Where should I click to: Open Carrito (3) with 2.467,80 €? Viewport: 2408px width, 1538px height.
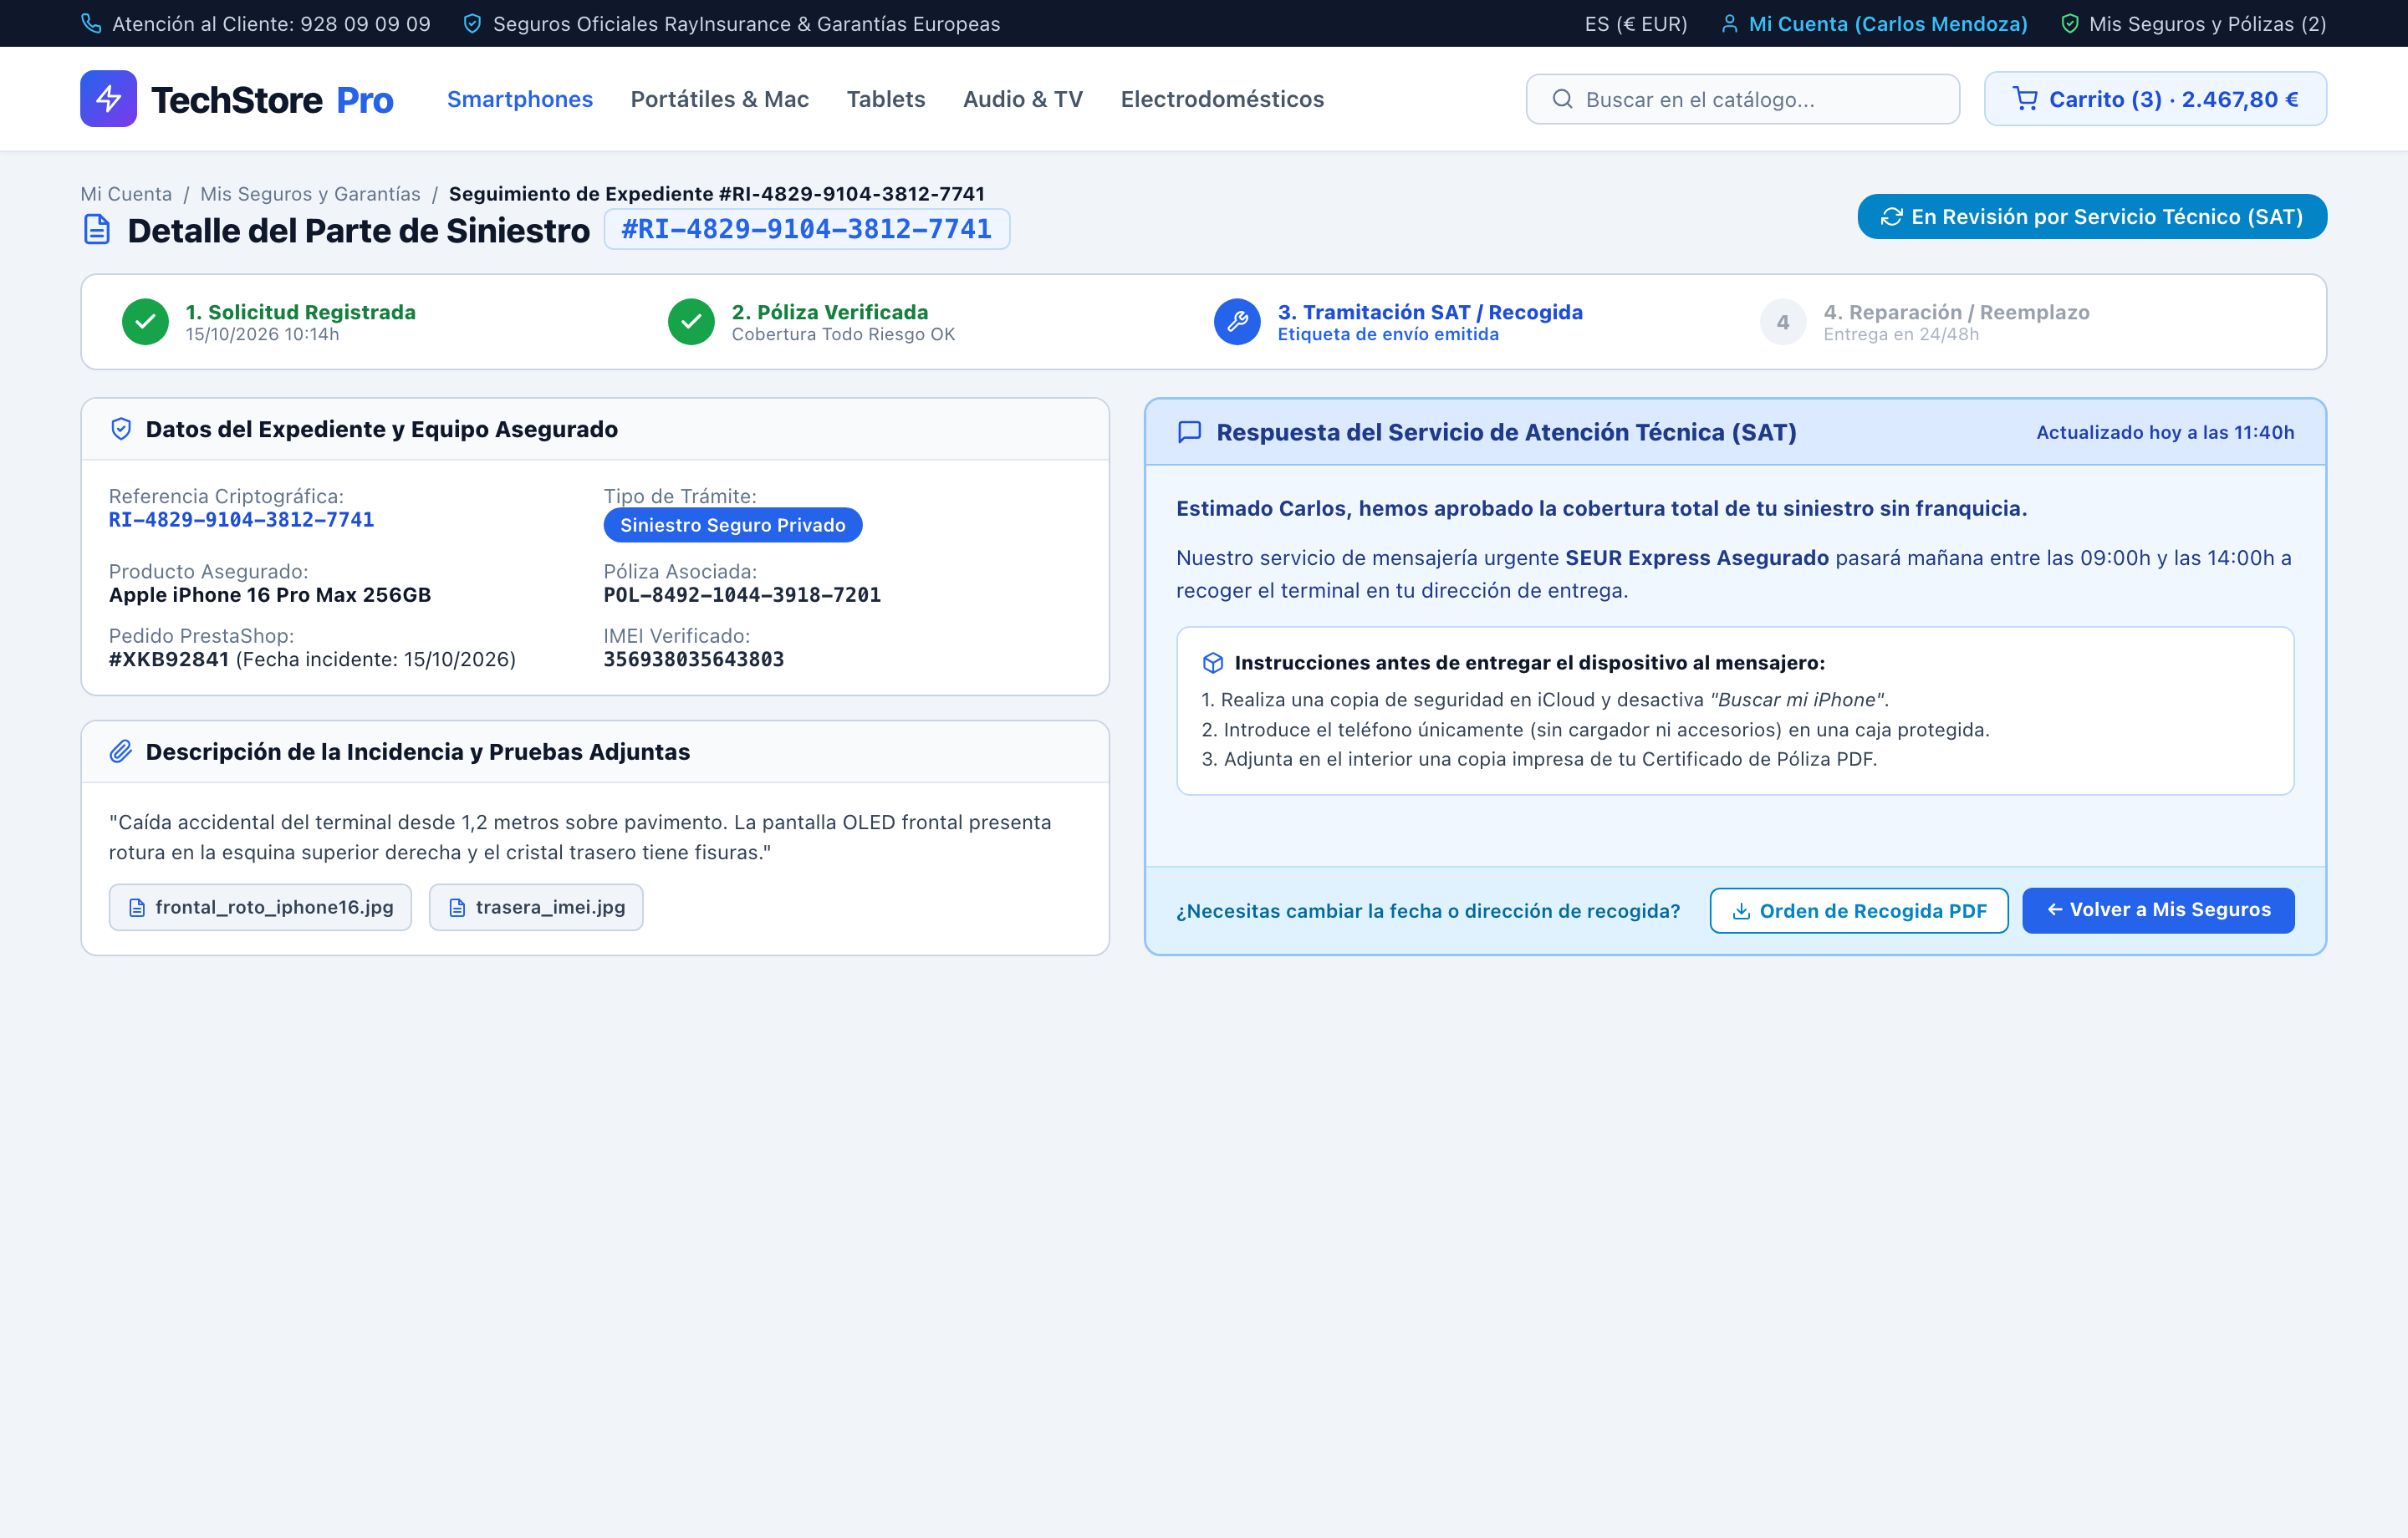2155,99
